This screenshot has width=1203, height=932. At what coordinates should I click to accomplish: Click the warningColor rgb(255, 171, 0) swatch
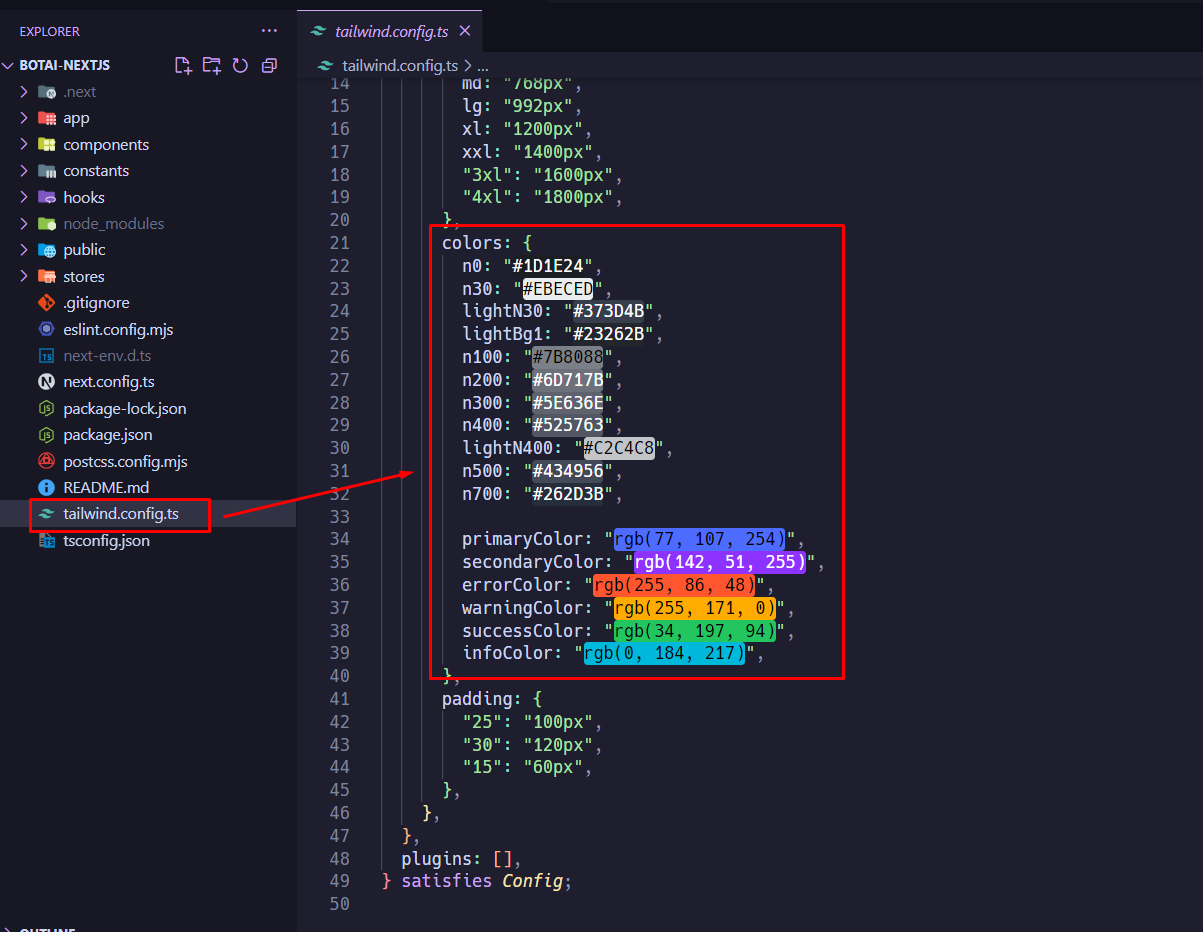tap(694, 609)
